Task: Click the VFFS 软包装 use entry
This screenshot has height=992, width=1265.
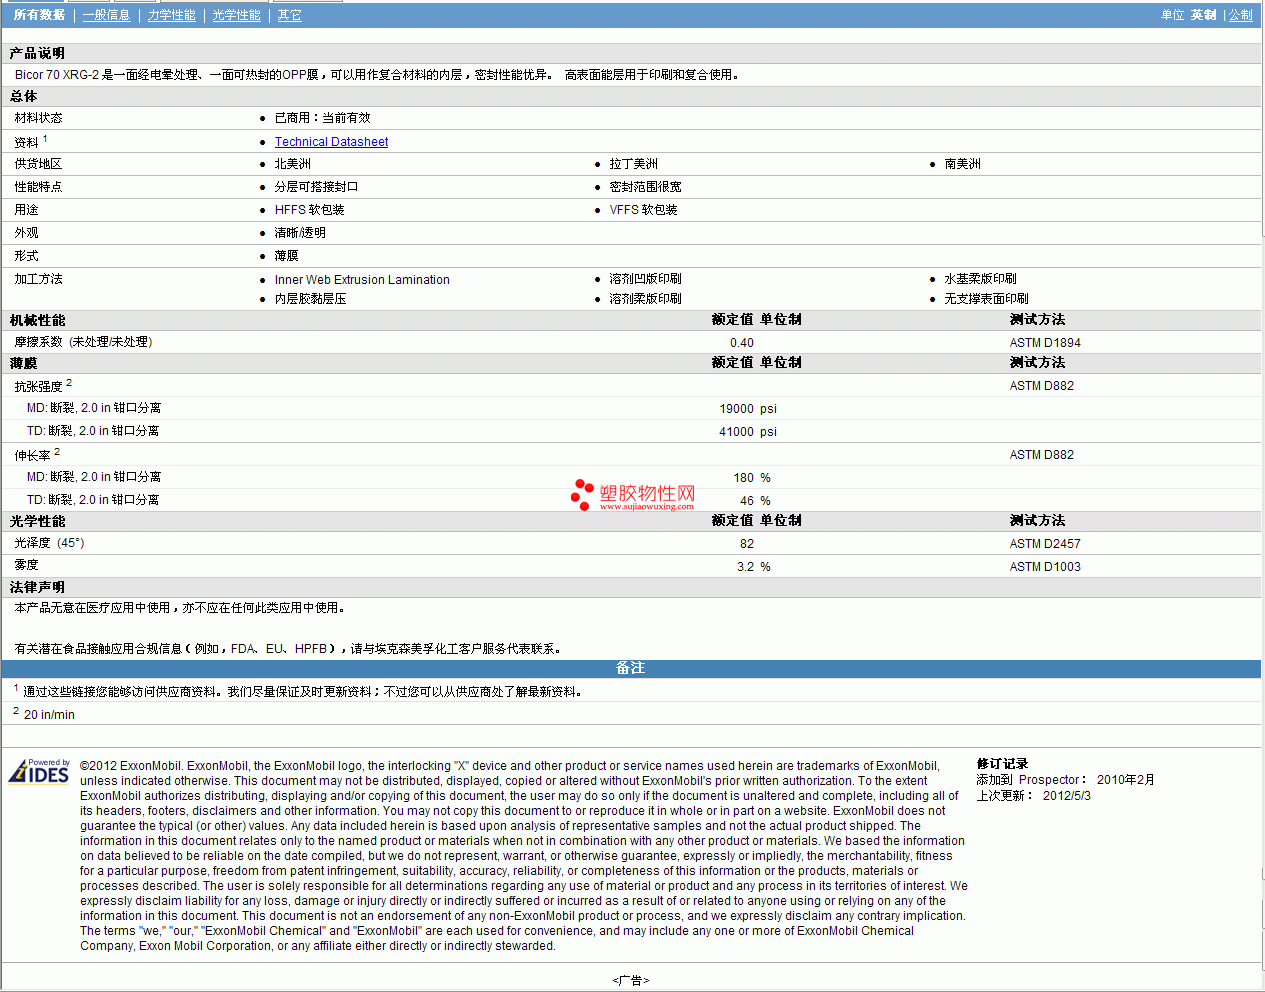Action: click(644, 210)
